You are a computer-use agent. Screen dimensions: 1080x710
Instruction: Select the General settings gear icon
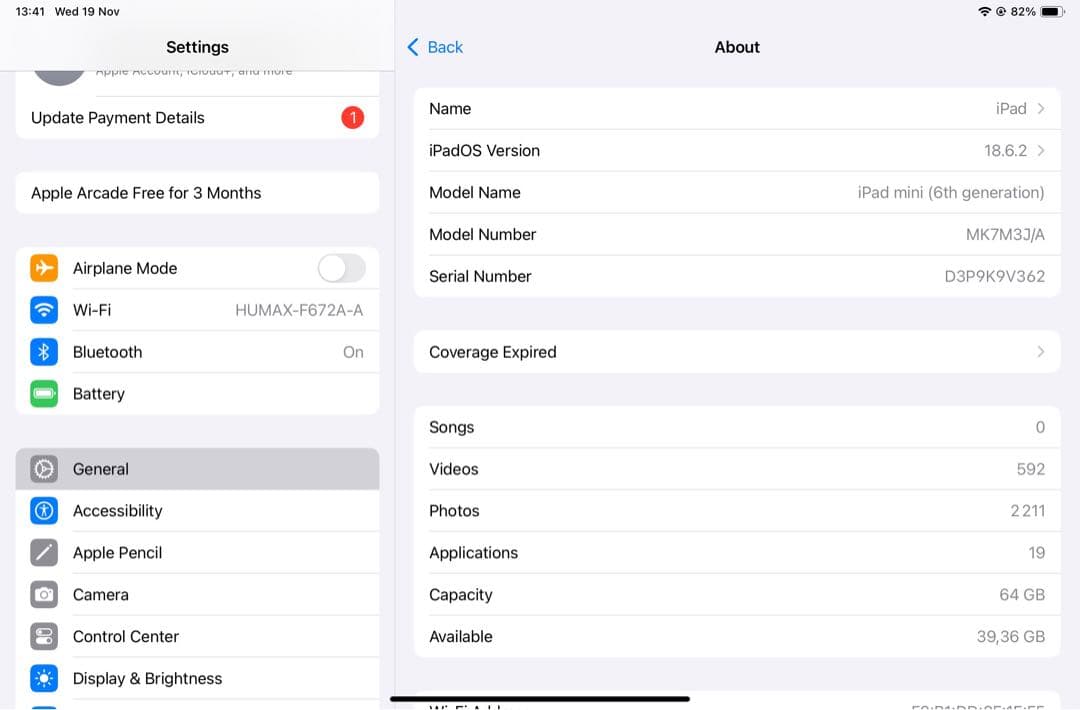tap(44, 469)
